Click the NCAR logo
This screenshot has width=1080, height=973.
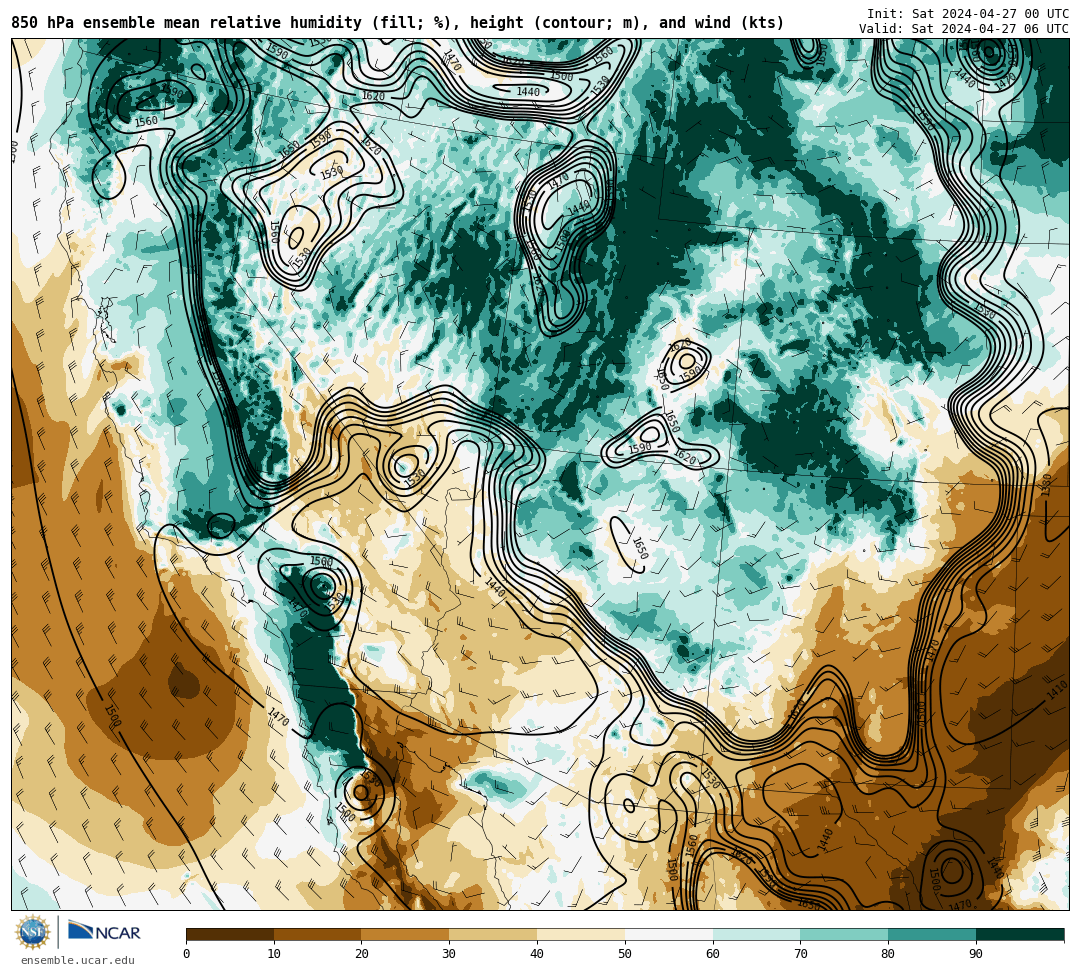pyautogui.click(x=104, y=932)
